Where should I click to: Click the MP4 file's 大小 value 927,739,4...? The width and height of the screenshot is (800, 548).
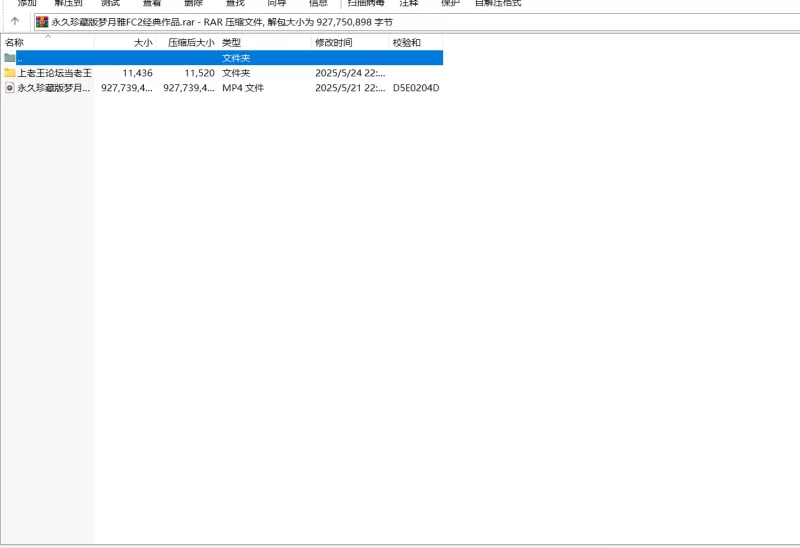pyautogui.click(x=127, y=88)
